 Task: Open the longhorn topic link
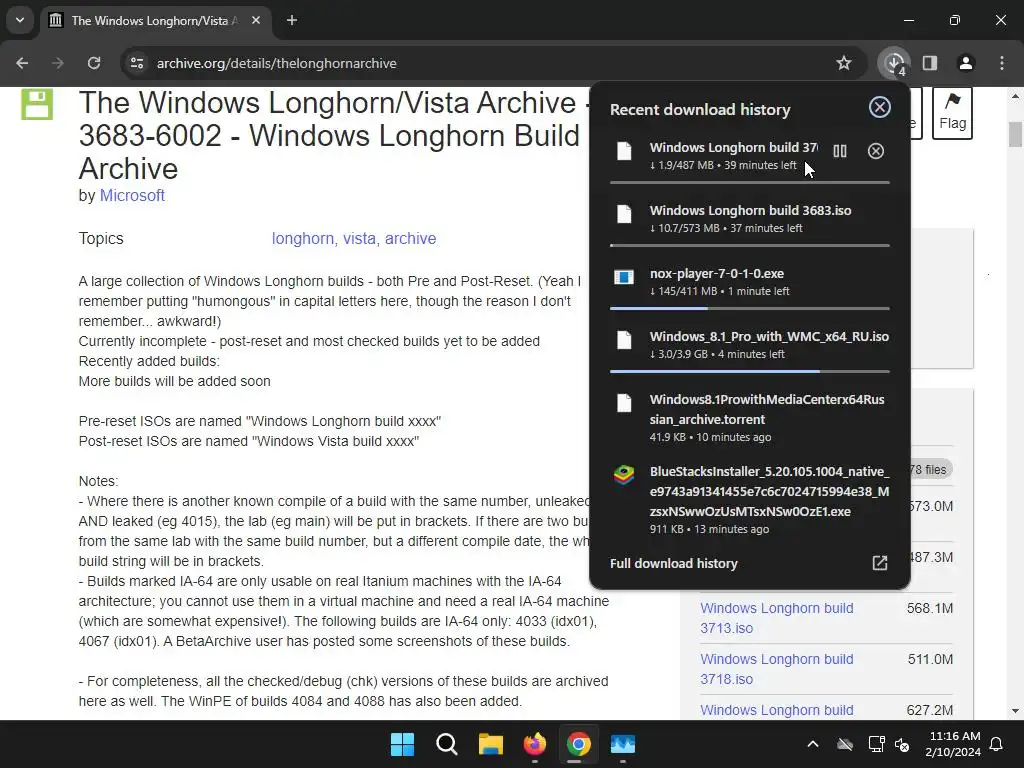pyautogui.click(x=302, y=238)
